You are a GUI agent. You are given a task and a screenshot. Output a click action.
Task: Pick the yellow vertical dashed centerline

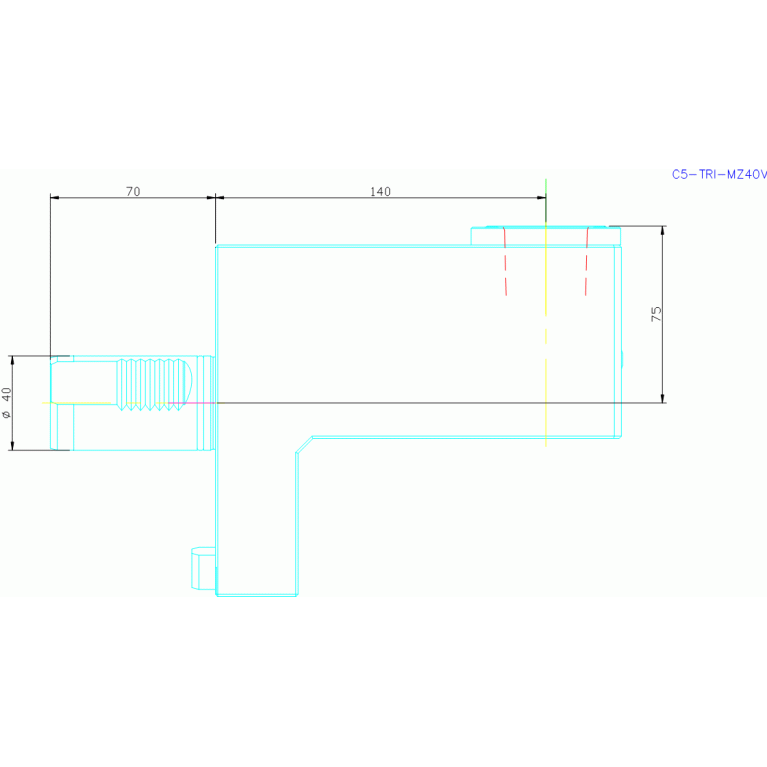pyautogui.click(x=546, y=340)
